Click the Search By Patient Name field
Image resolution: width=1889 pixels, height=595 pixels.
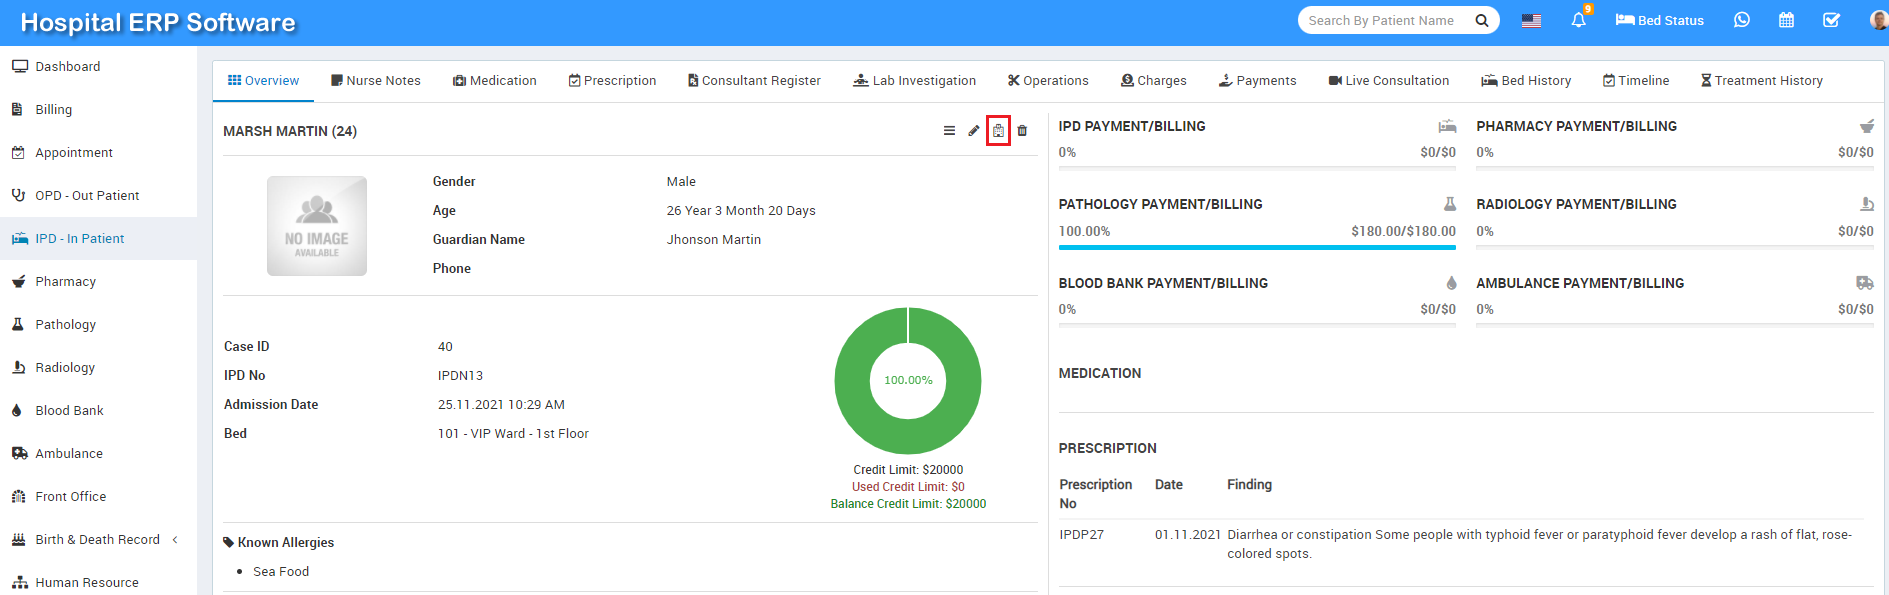1385,20
